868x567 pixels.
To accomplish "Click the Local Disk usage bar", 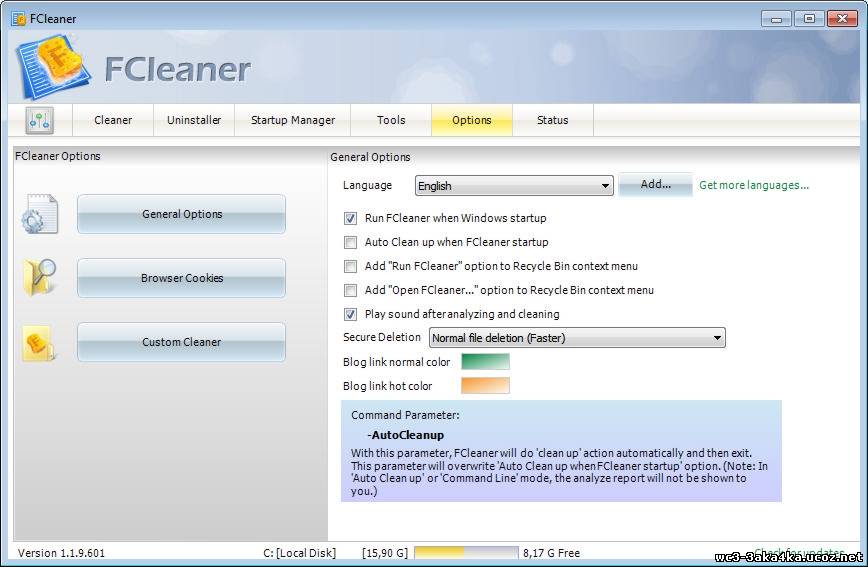I will [466, 552].
